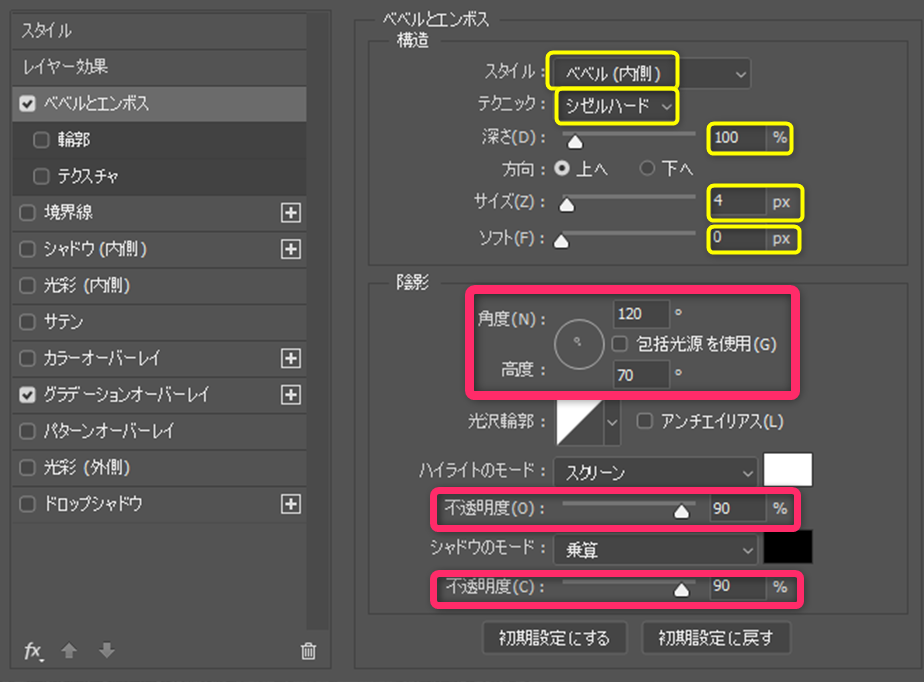Select 上へ direction radio button

[562, 169]
